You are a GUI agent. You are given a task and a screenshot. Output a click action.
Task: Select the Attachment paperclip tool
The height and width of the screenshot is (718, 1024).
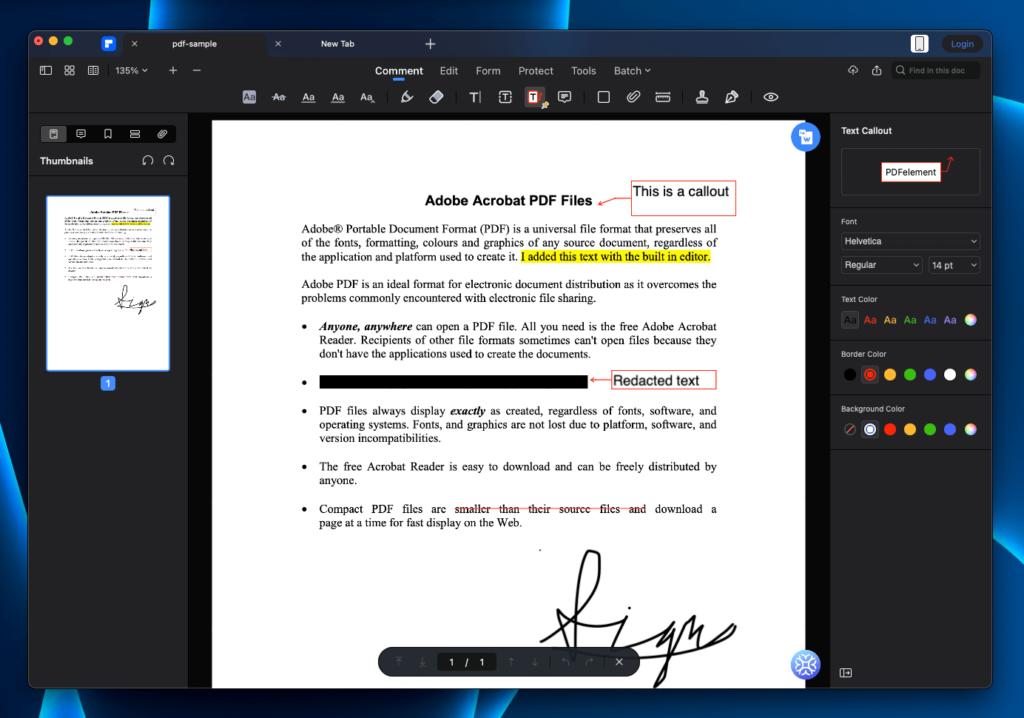click(633, 97)
